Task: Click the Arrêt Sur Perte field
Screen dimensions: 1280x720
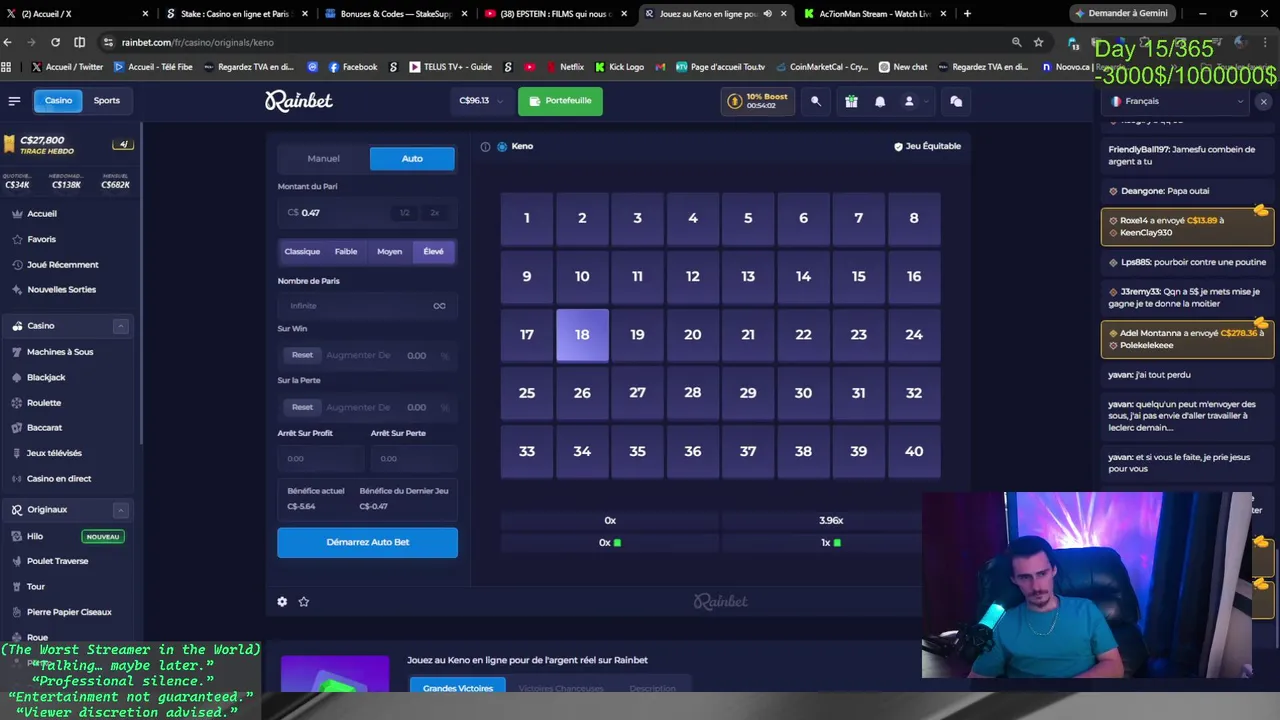Action: [x=413, y=458]
